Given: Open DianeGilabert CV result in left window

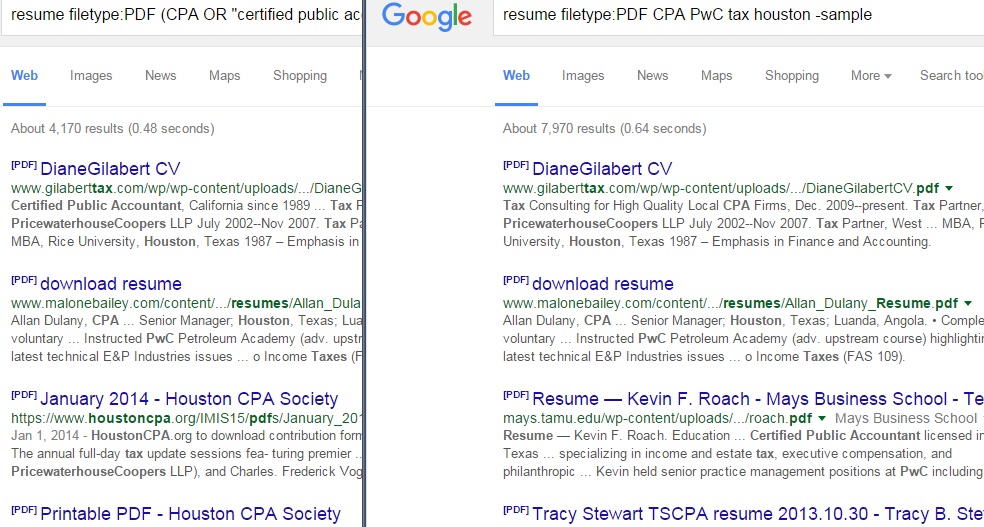Looking at the screenshot, I should click(110, 169).
